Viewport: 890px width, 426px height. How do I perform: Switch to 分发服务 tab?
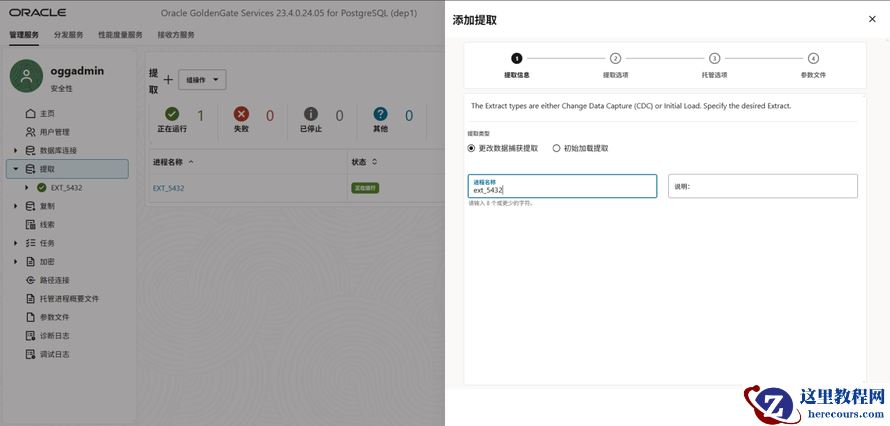(x=69, y=35)
